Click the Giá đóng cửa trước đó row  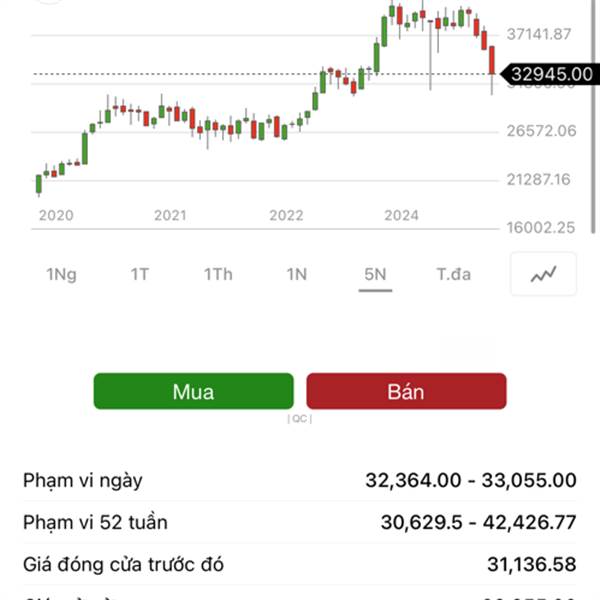click(300, 564)
